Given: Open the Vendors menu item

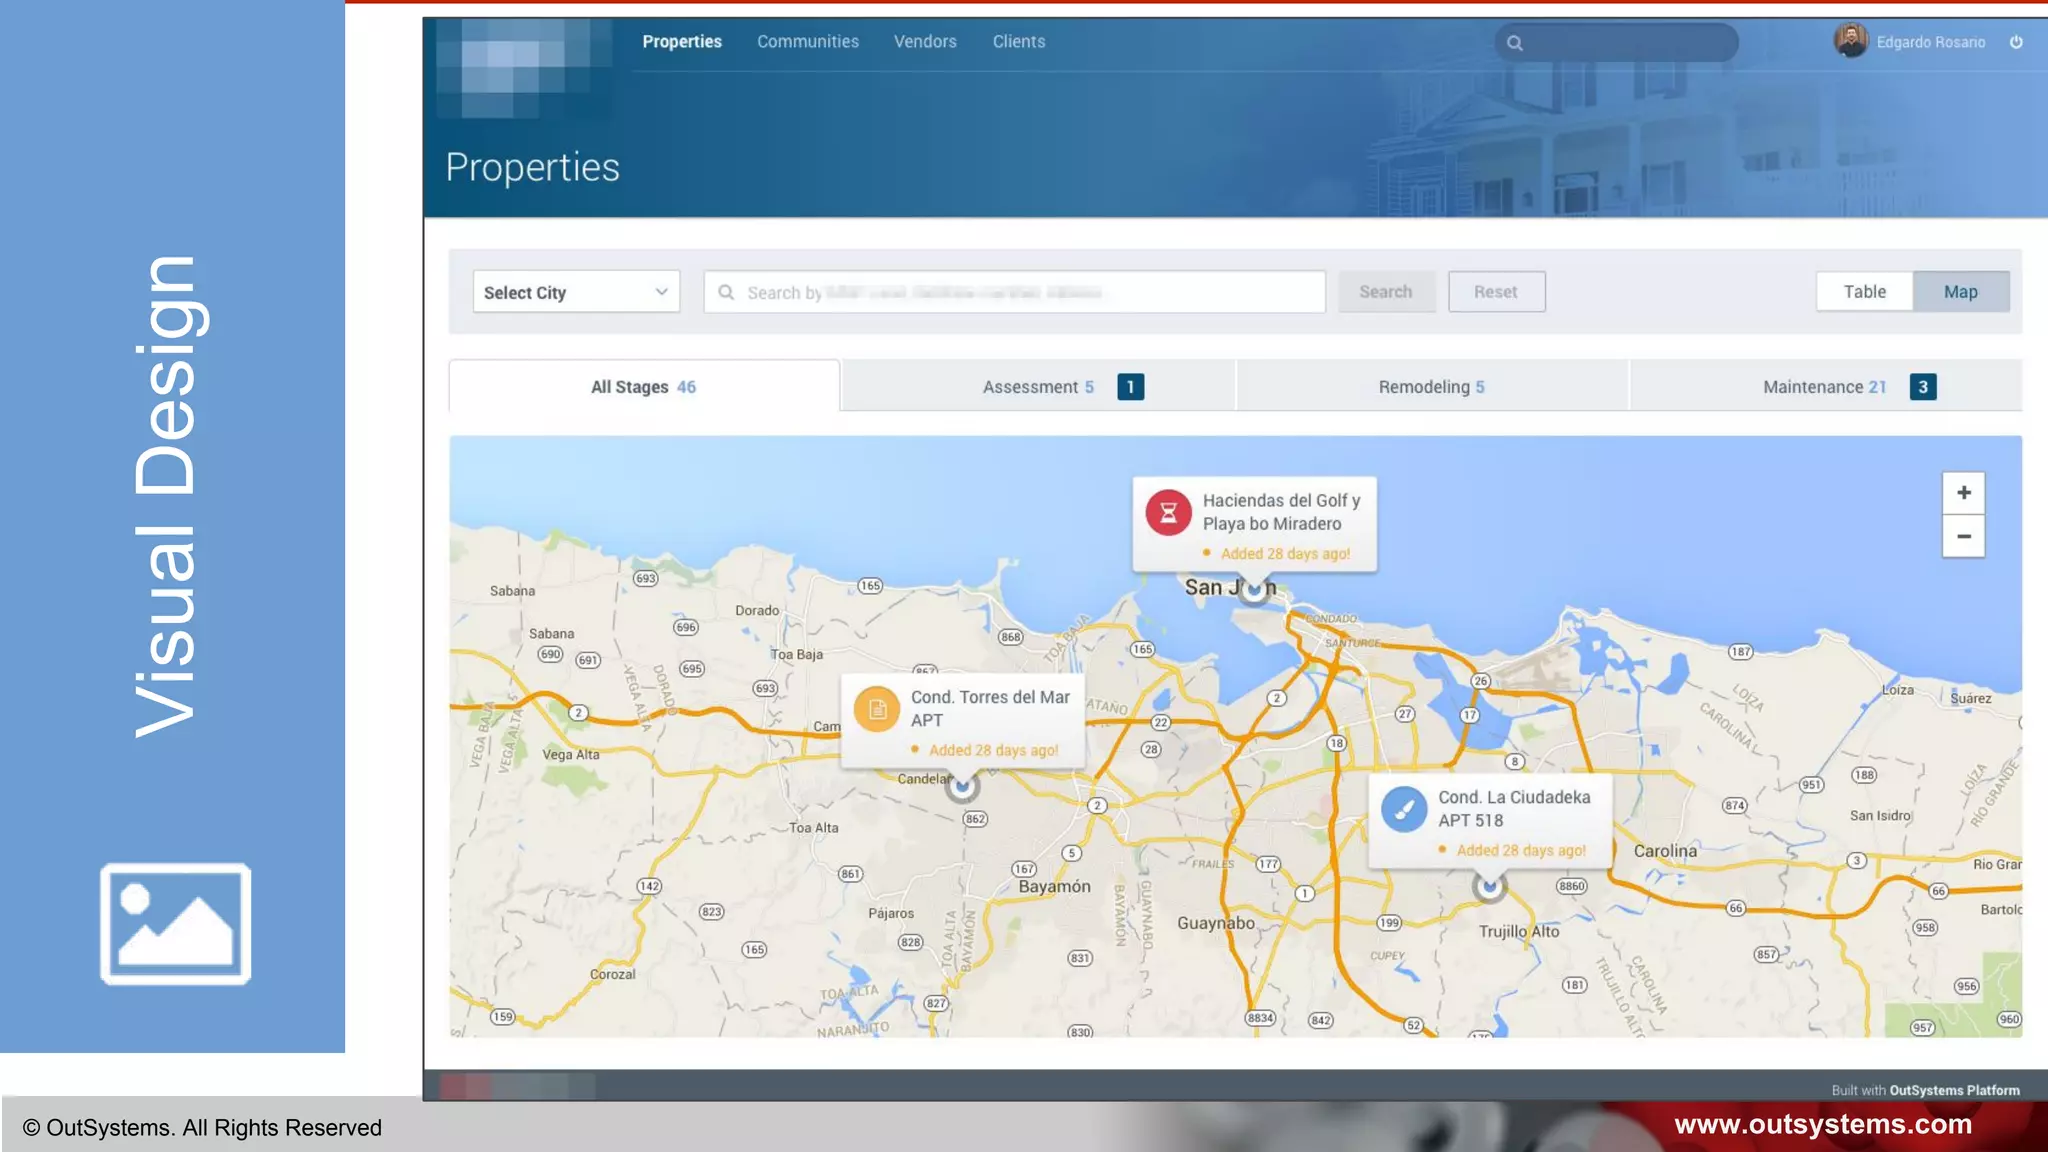Looking at the screenshot, I should pos(925,42).
